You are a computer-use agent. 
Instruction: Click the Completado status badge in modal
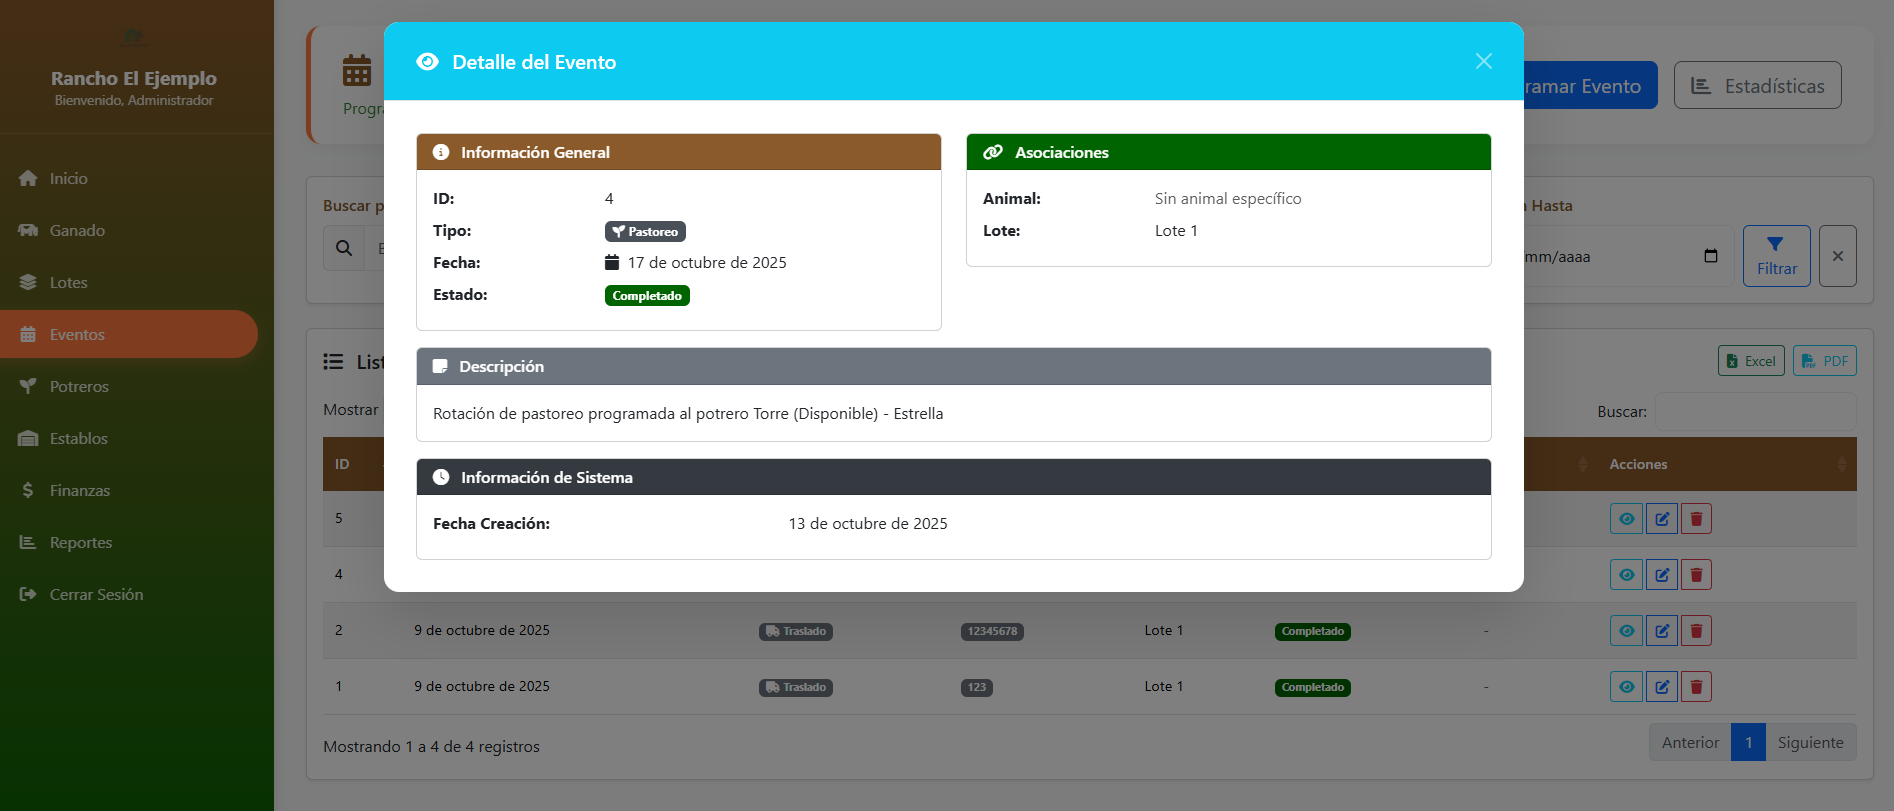(647, 295)
